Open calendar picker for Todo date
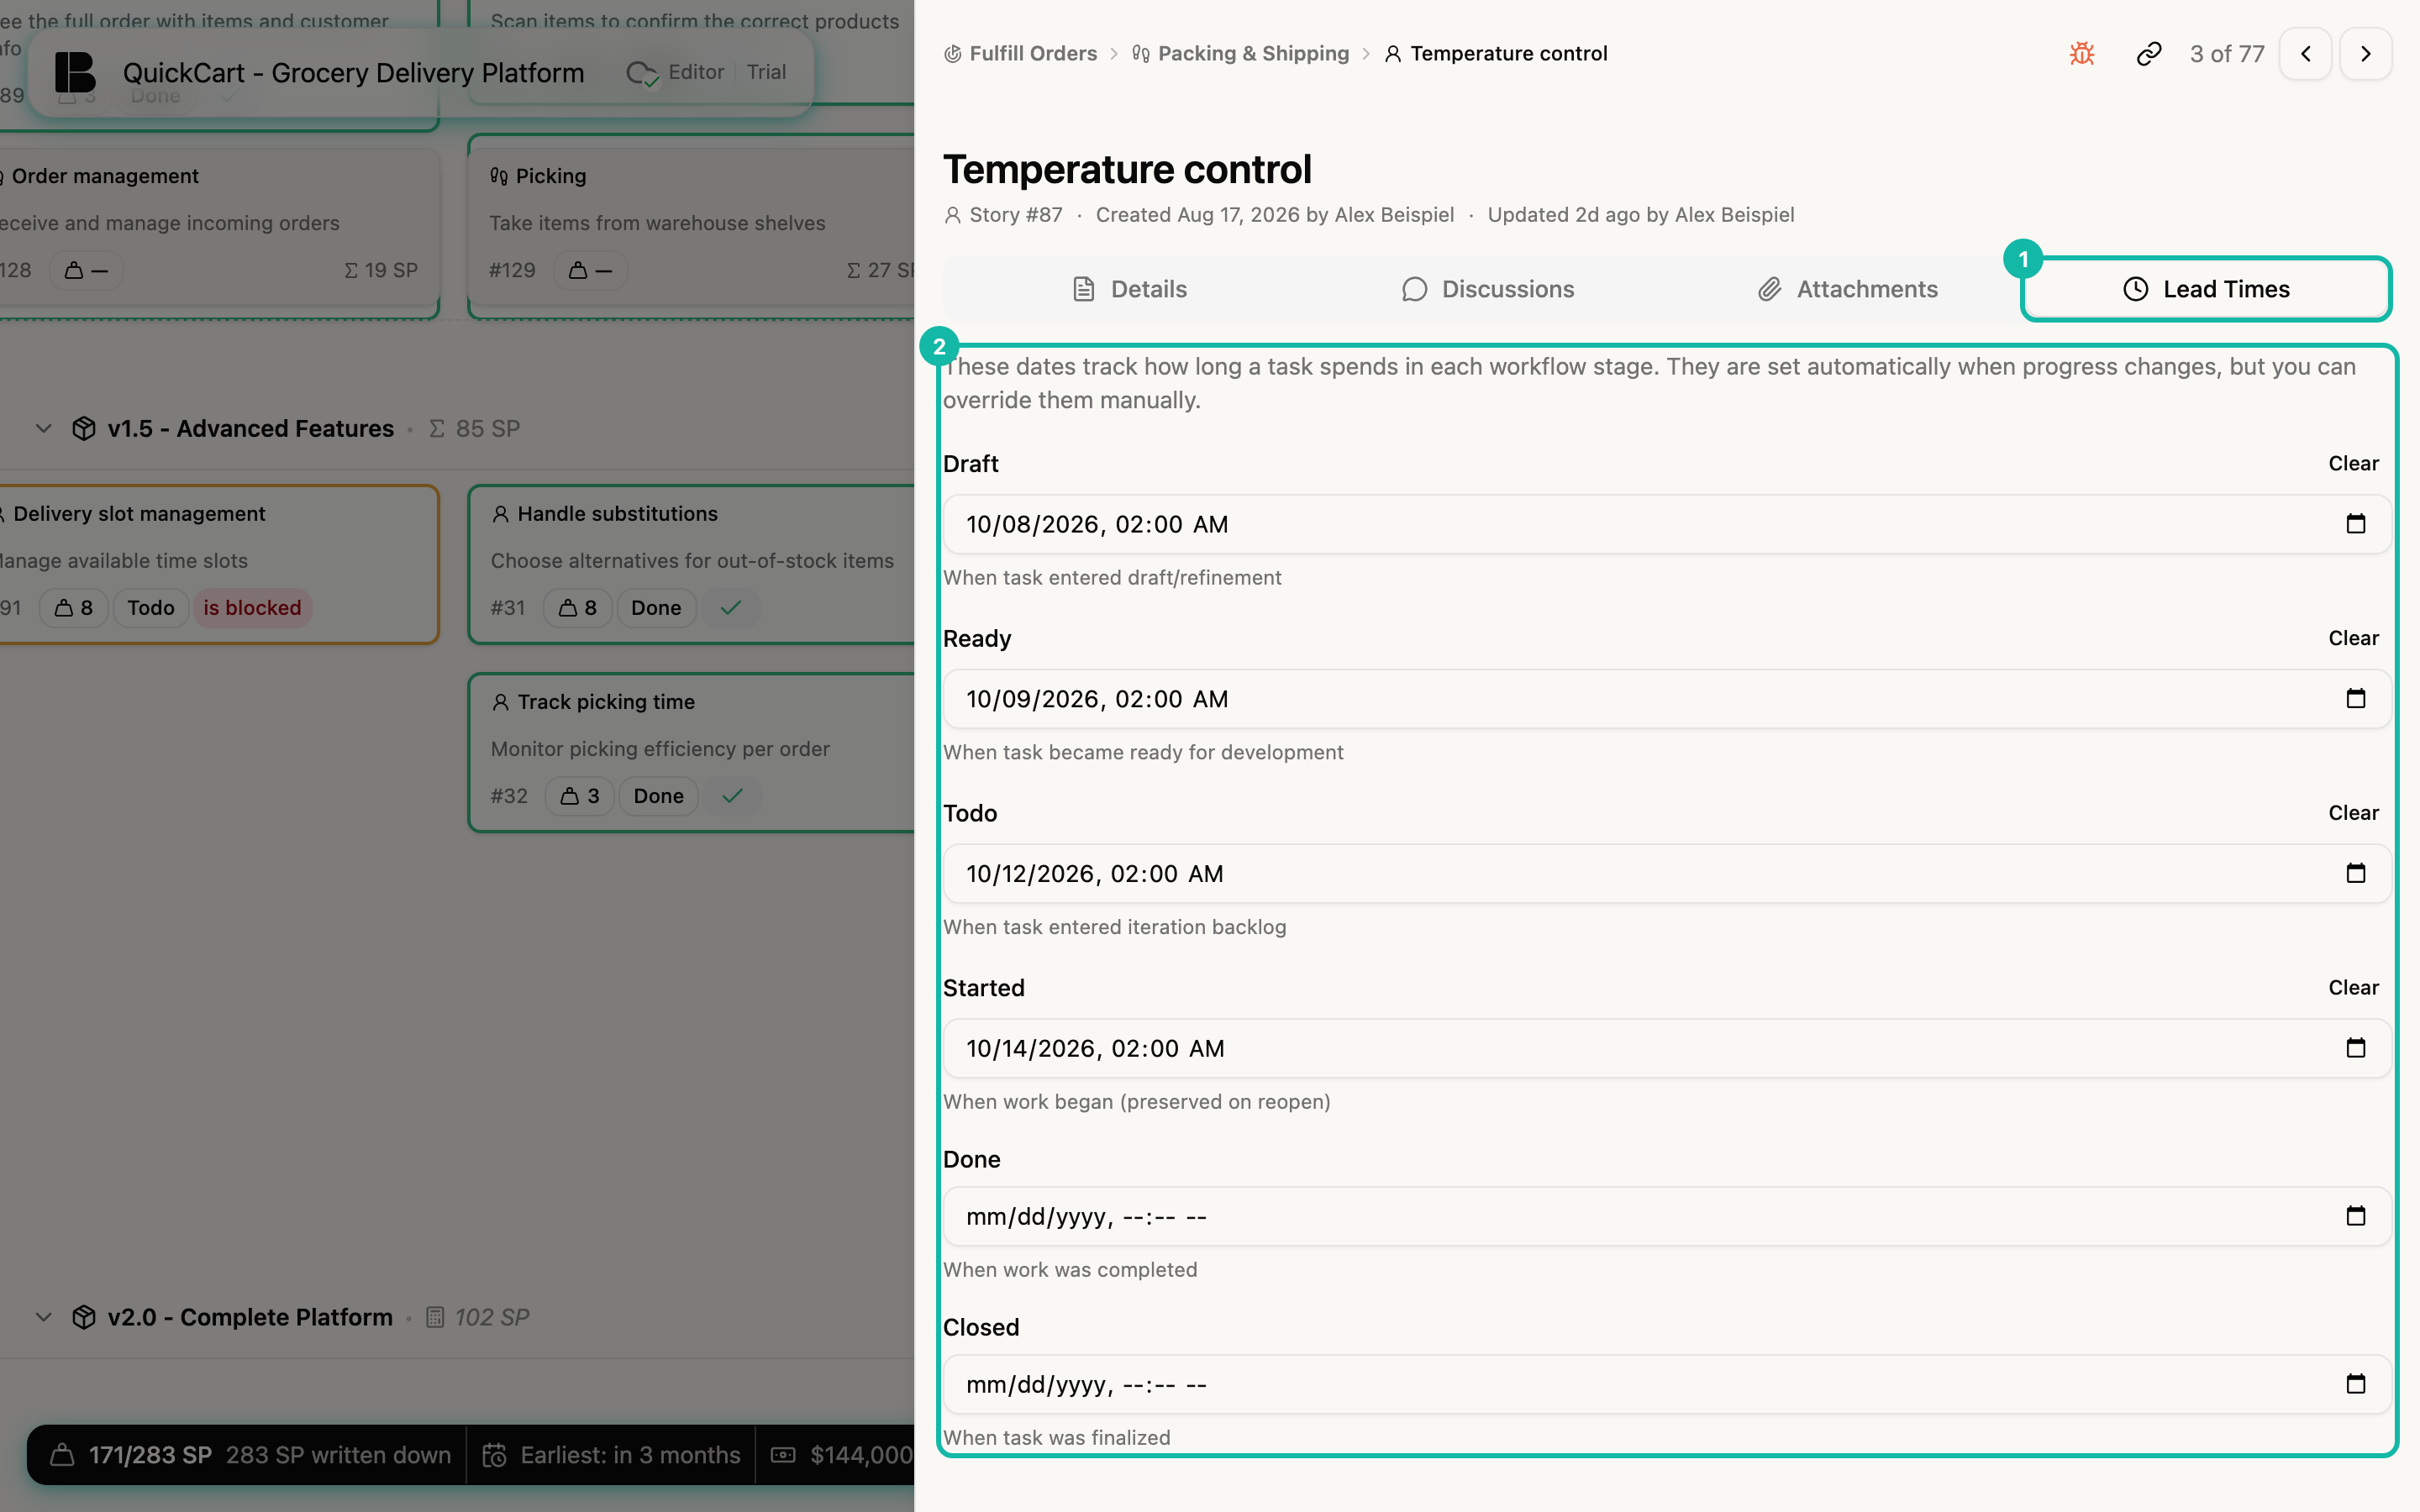Viewport: 2420px width, 1512px height. (x=2356, y=874)
